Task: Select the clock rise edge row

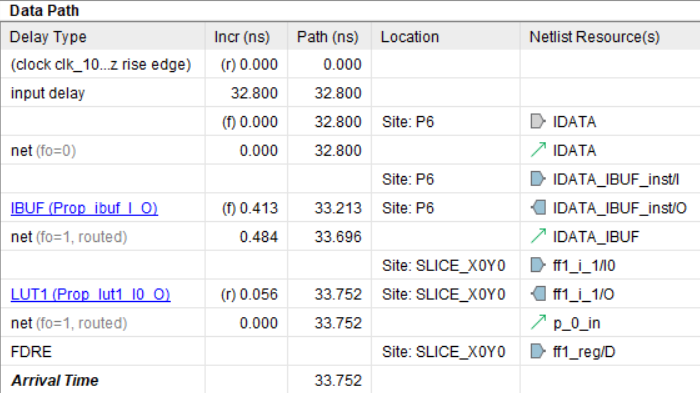Action: coord(350,64)
